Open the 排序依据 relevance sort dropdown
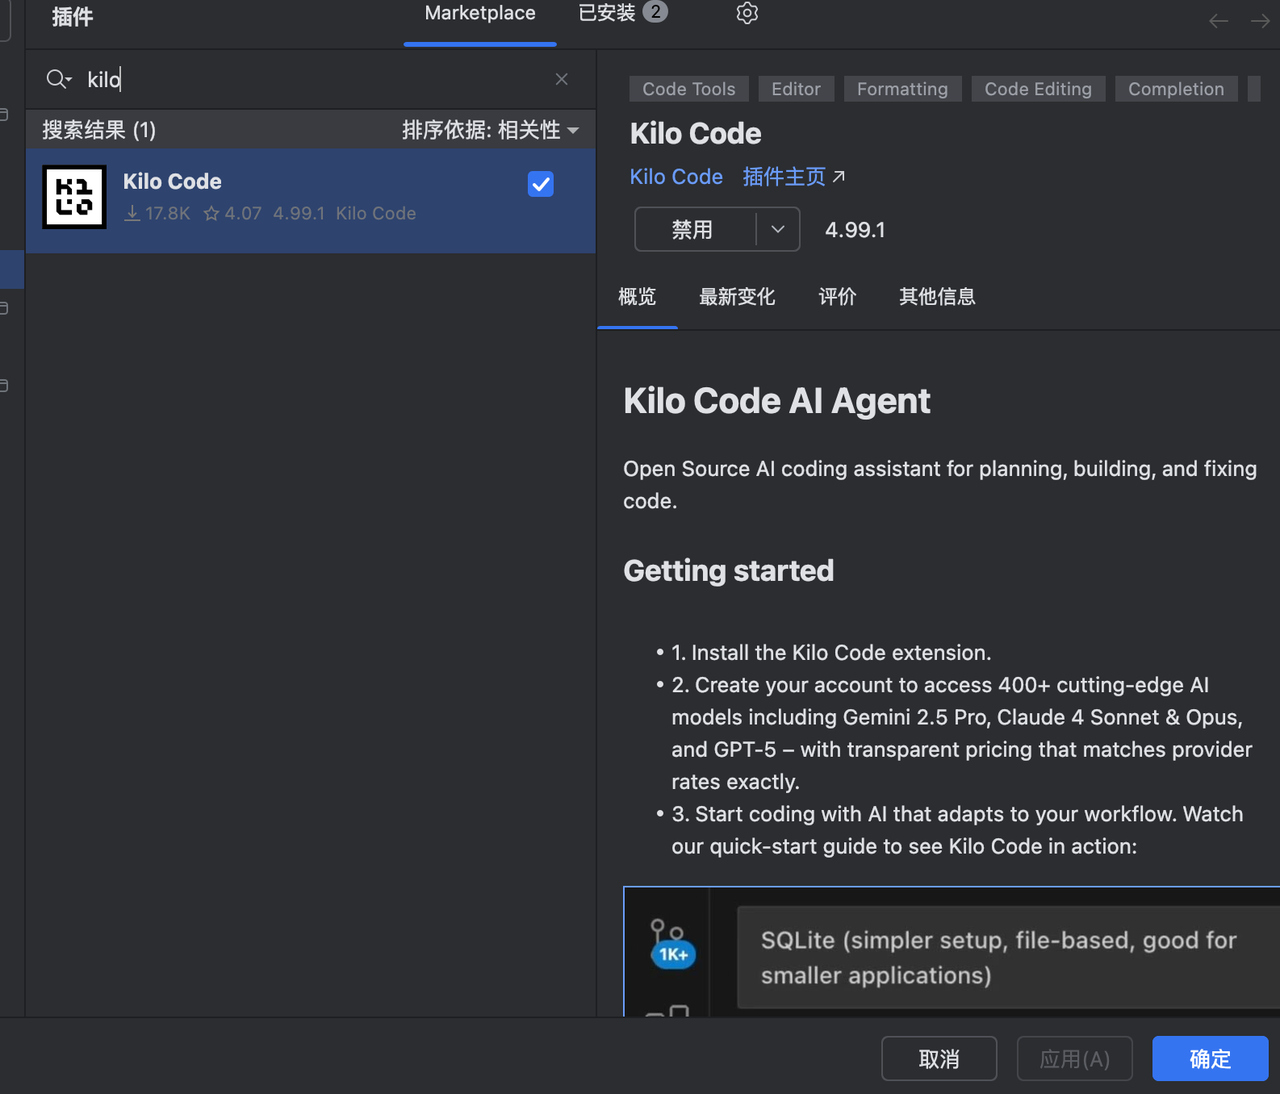Image resolution: width=1280 pixels, height=1094 pixels. click(x=491, y=130)
